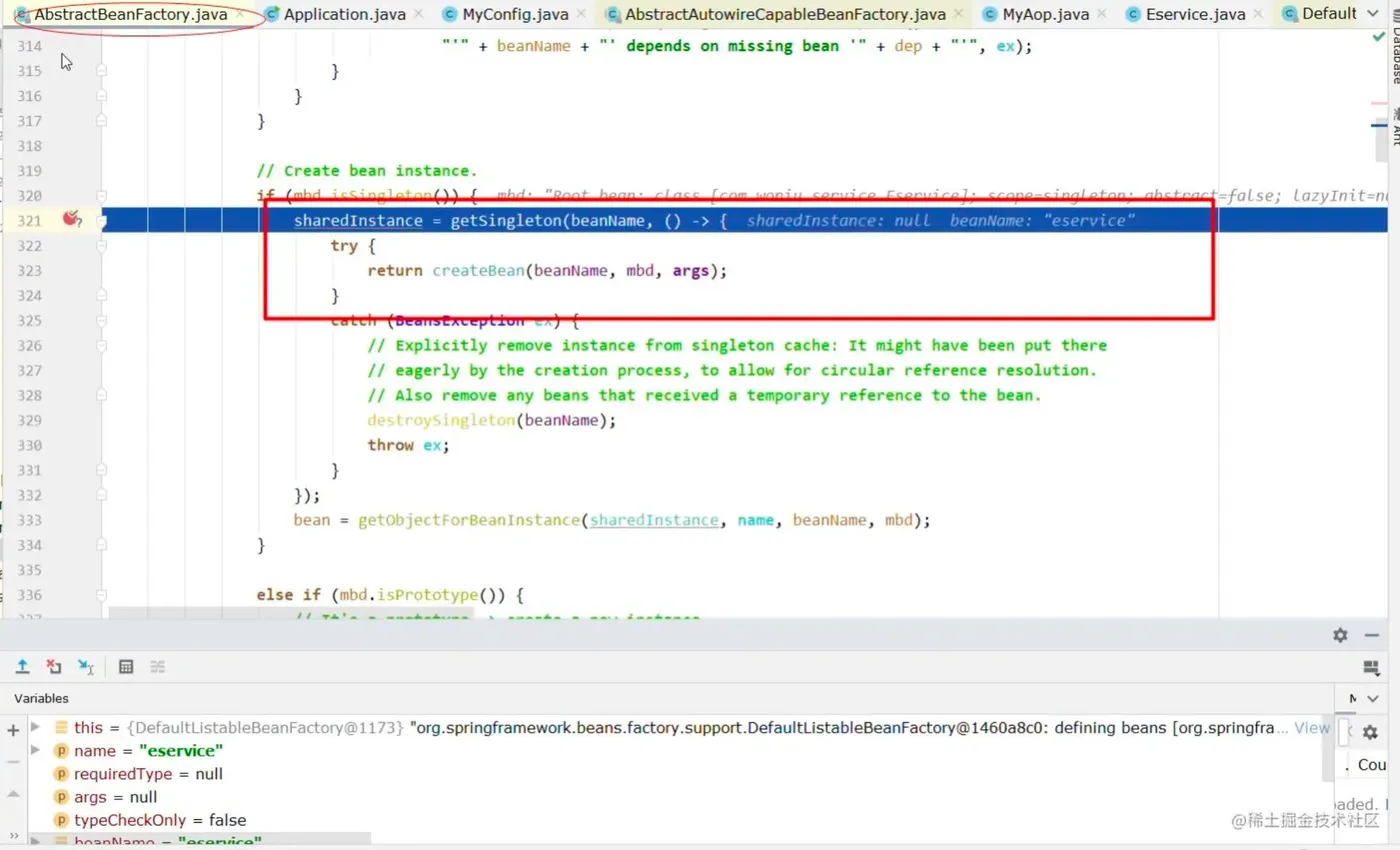This screenshot has height=850, width=1400.
Task: Select the 'typeCheckOnly = false' variable row
Action: (680, 820)
